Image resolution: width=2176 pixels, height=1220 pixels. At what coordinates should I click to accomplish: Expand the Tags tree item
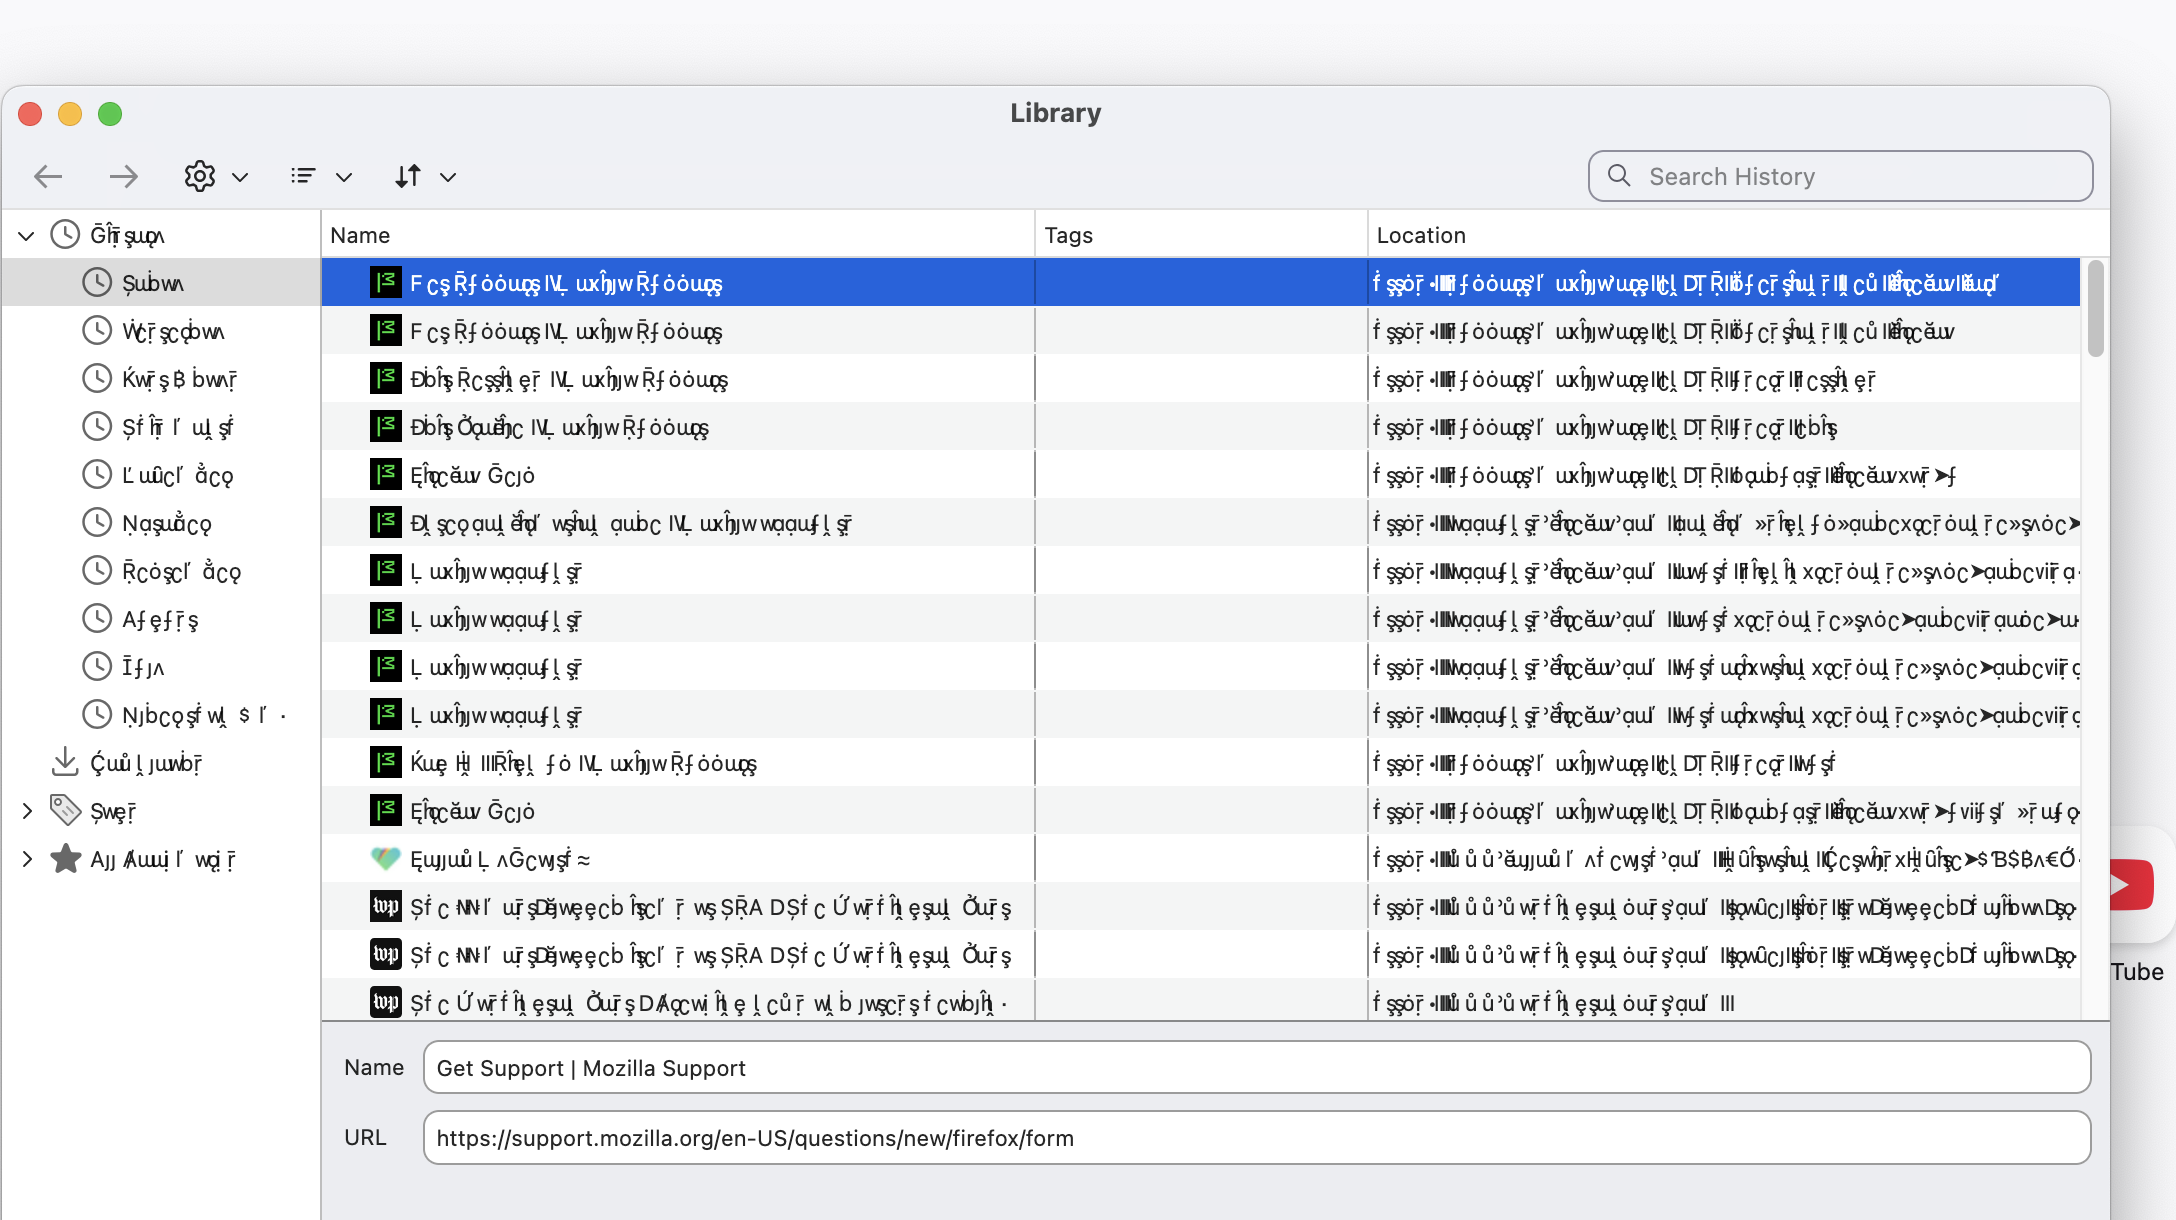pyautogui.click(x=27, y=811)
